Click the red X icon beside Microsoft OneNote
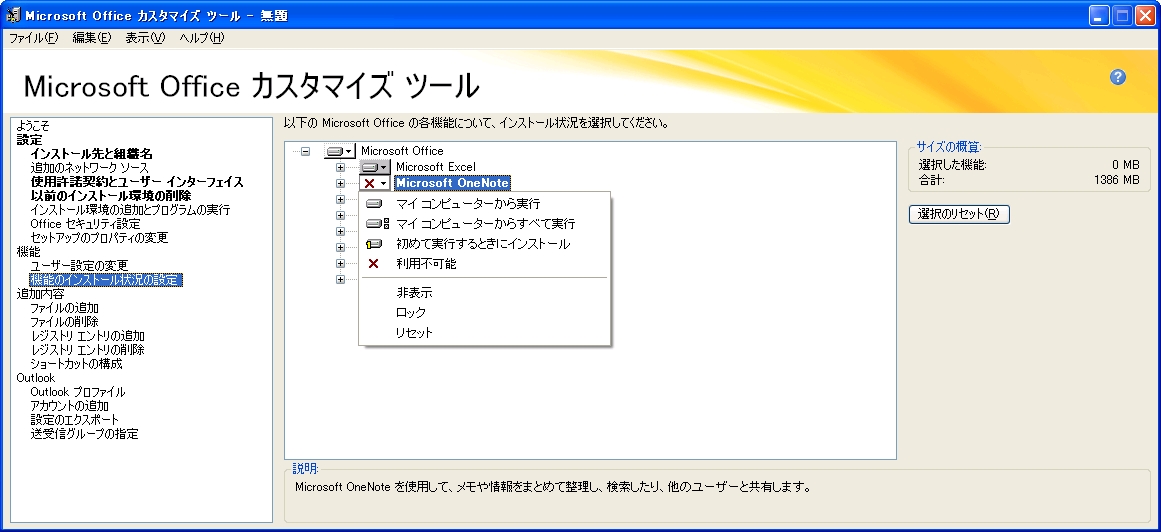 (370, 184)
